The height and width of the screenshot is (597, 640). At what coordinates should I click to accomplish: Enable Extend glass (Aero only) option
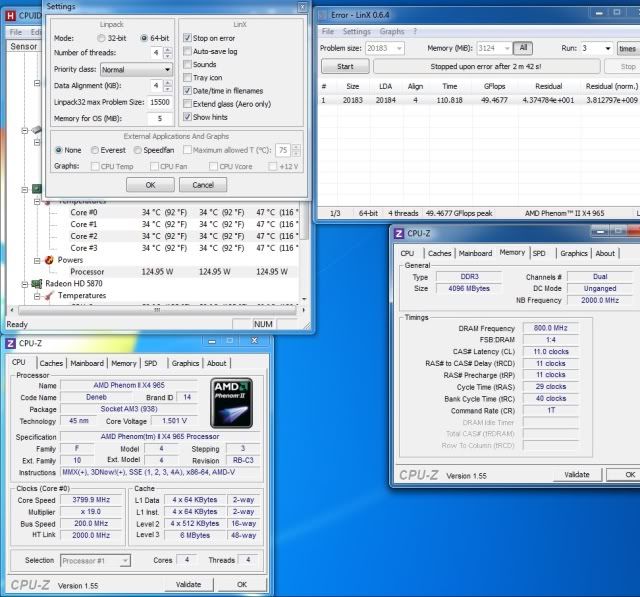(187, 104)
